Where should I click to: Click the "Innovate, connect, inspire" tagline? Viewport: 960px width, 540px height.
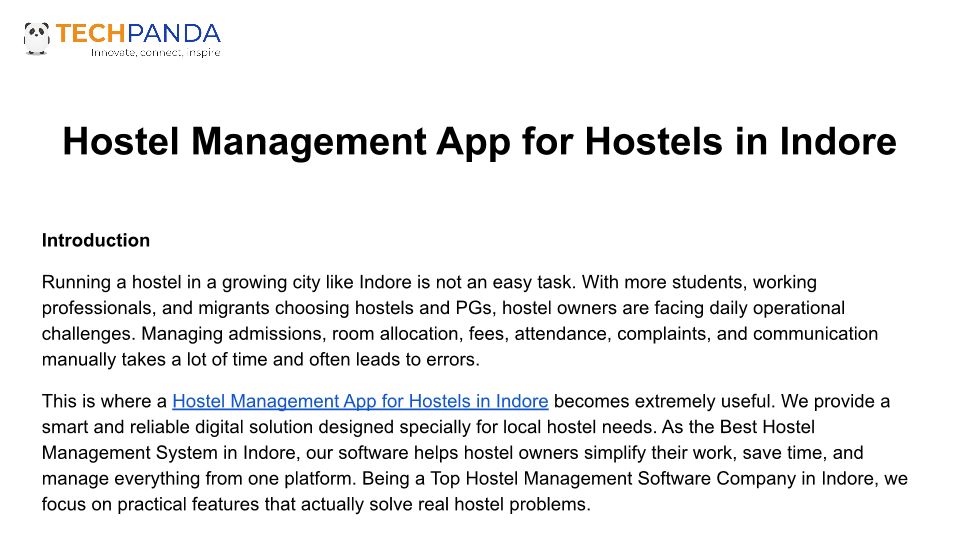[155, 52]
